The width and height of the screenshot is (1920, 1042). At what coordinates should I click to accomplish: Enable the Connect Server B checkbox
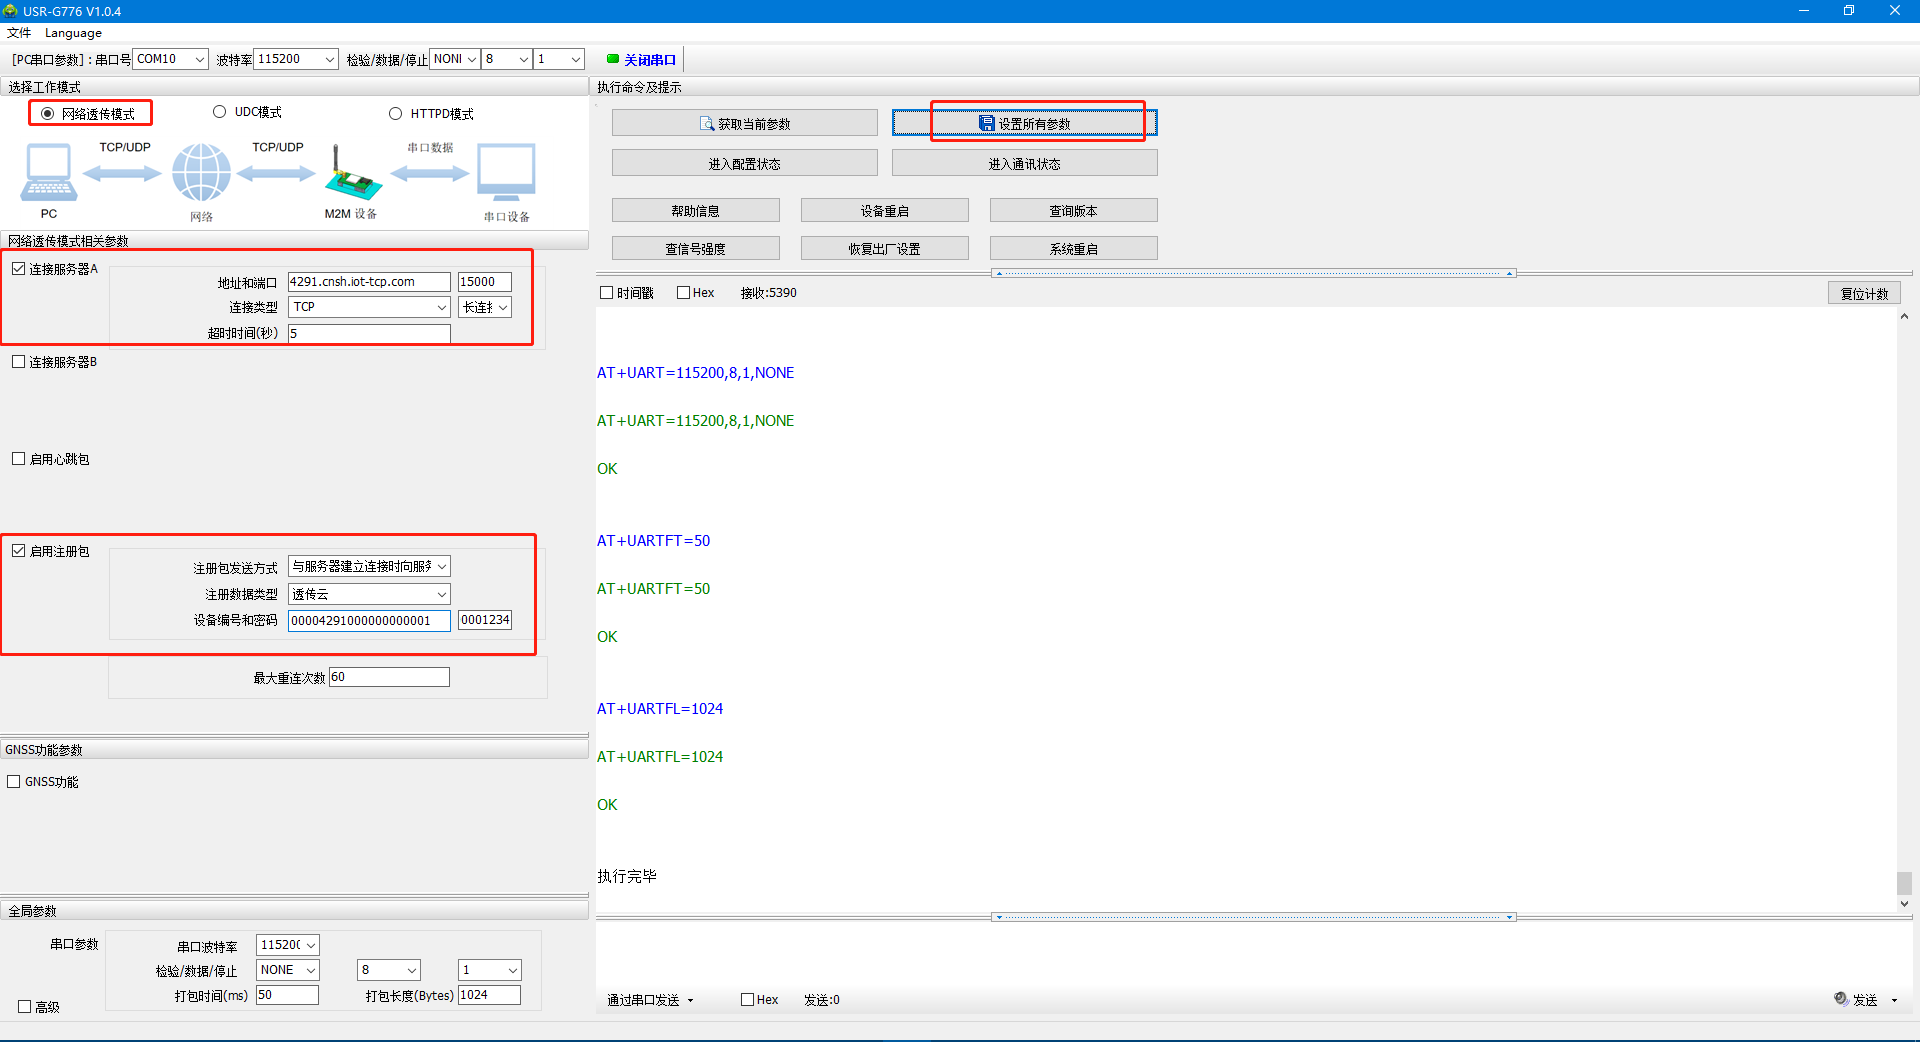tap(19, 362)
